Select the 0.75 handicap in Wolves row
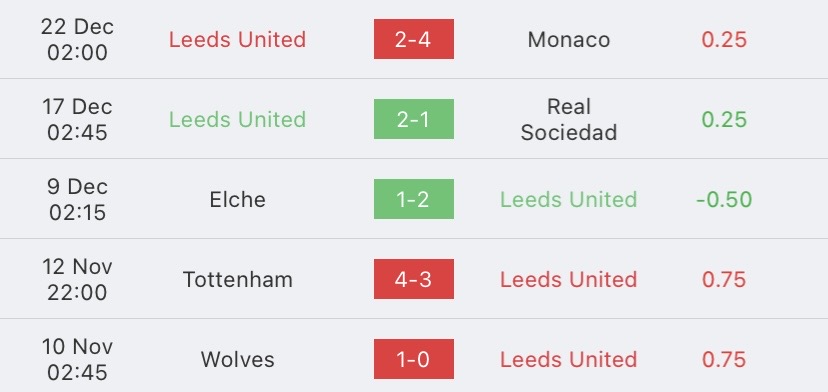Viewport: 828px width, 392px height. 724,360
